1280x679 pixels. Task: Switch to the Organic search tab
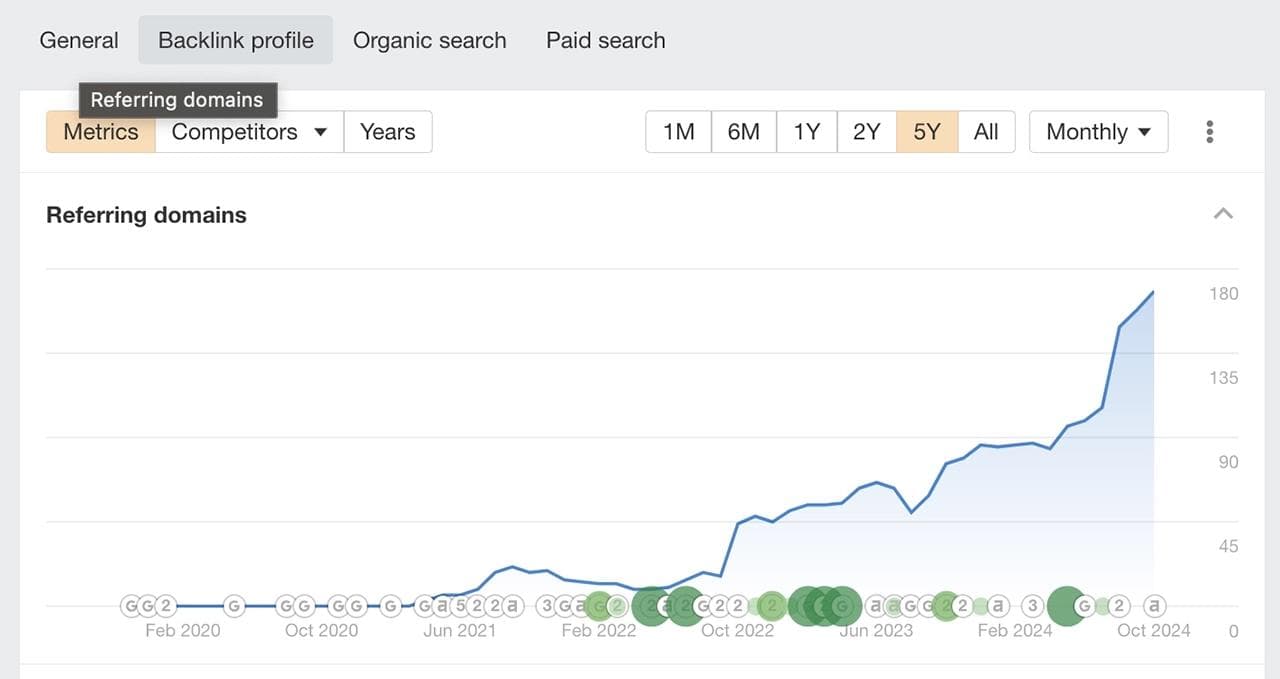pos(429,41)
